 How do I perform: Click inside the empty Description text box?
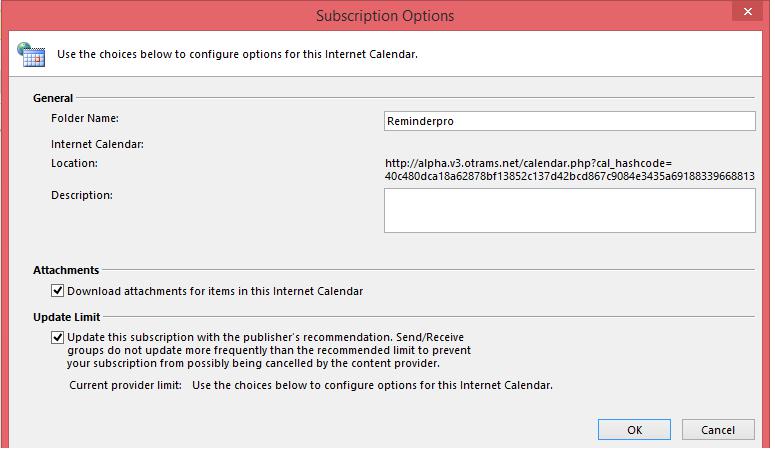pyautogui.click(x=569, y=210)
